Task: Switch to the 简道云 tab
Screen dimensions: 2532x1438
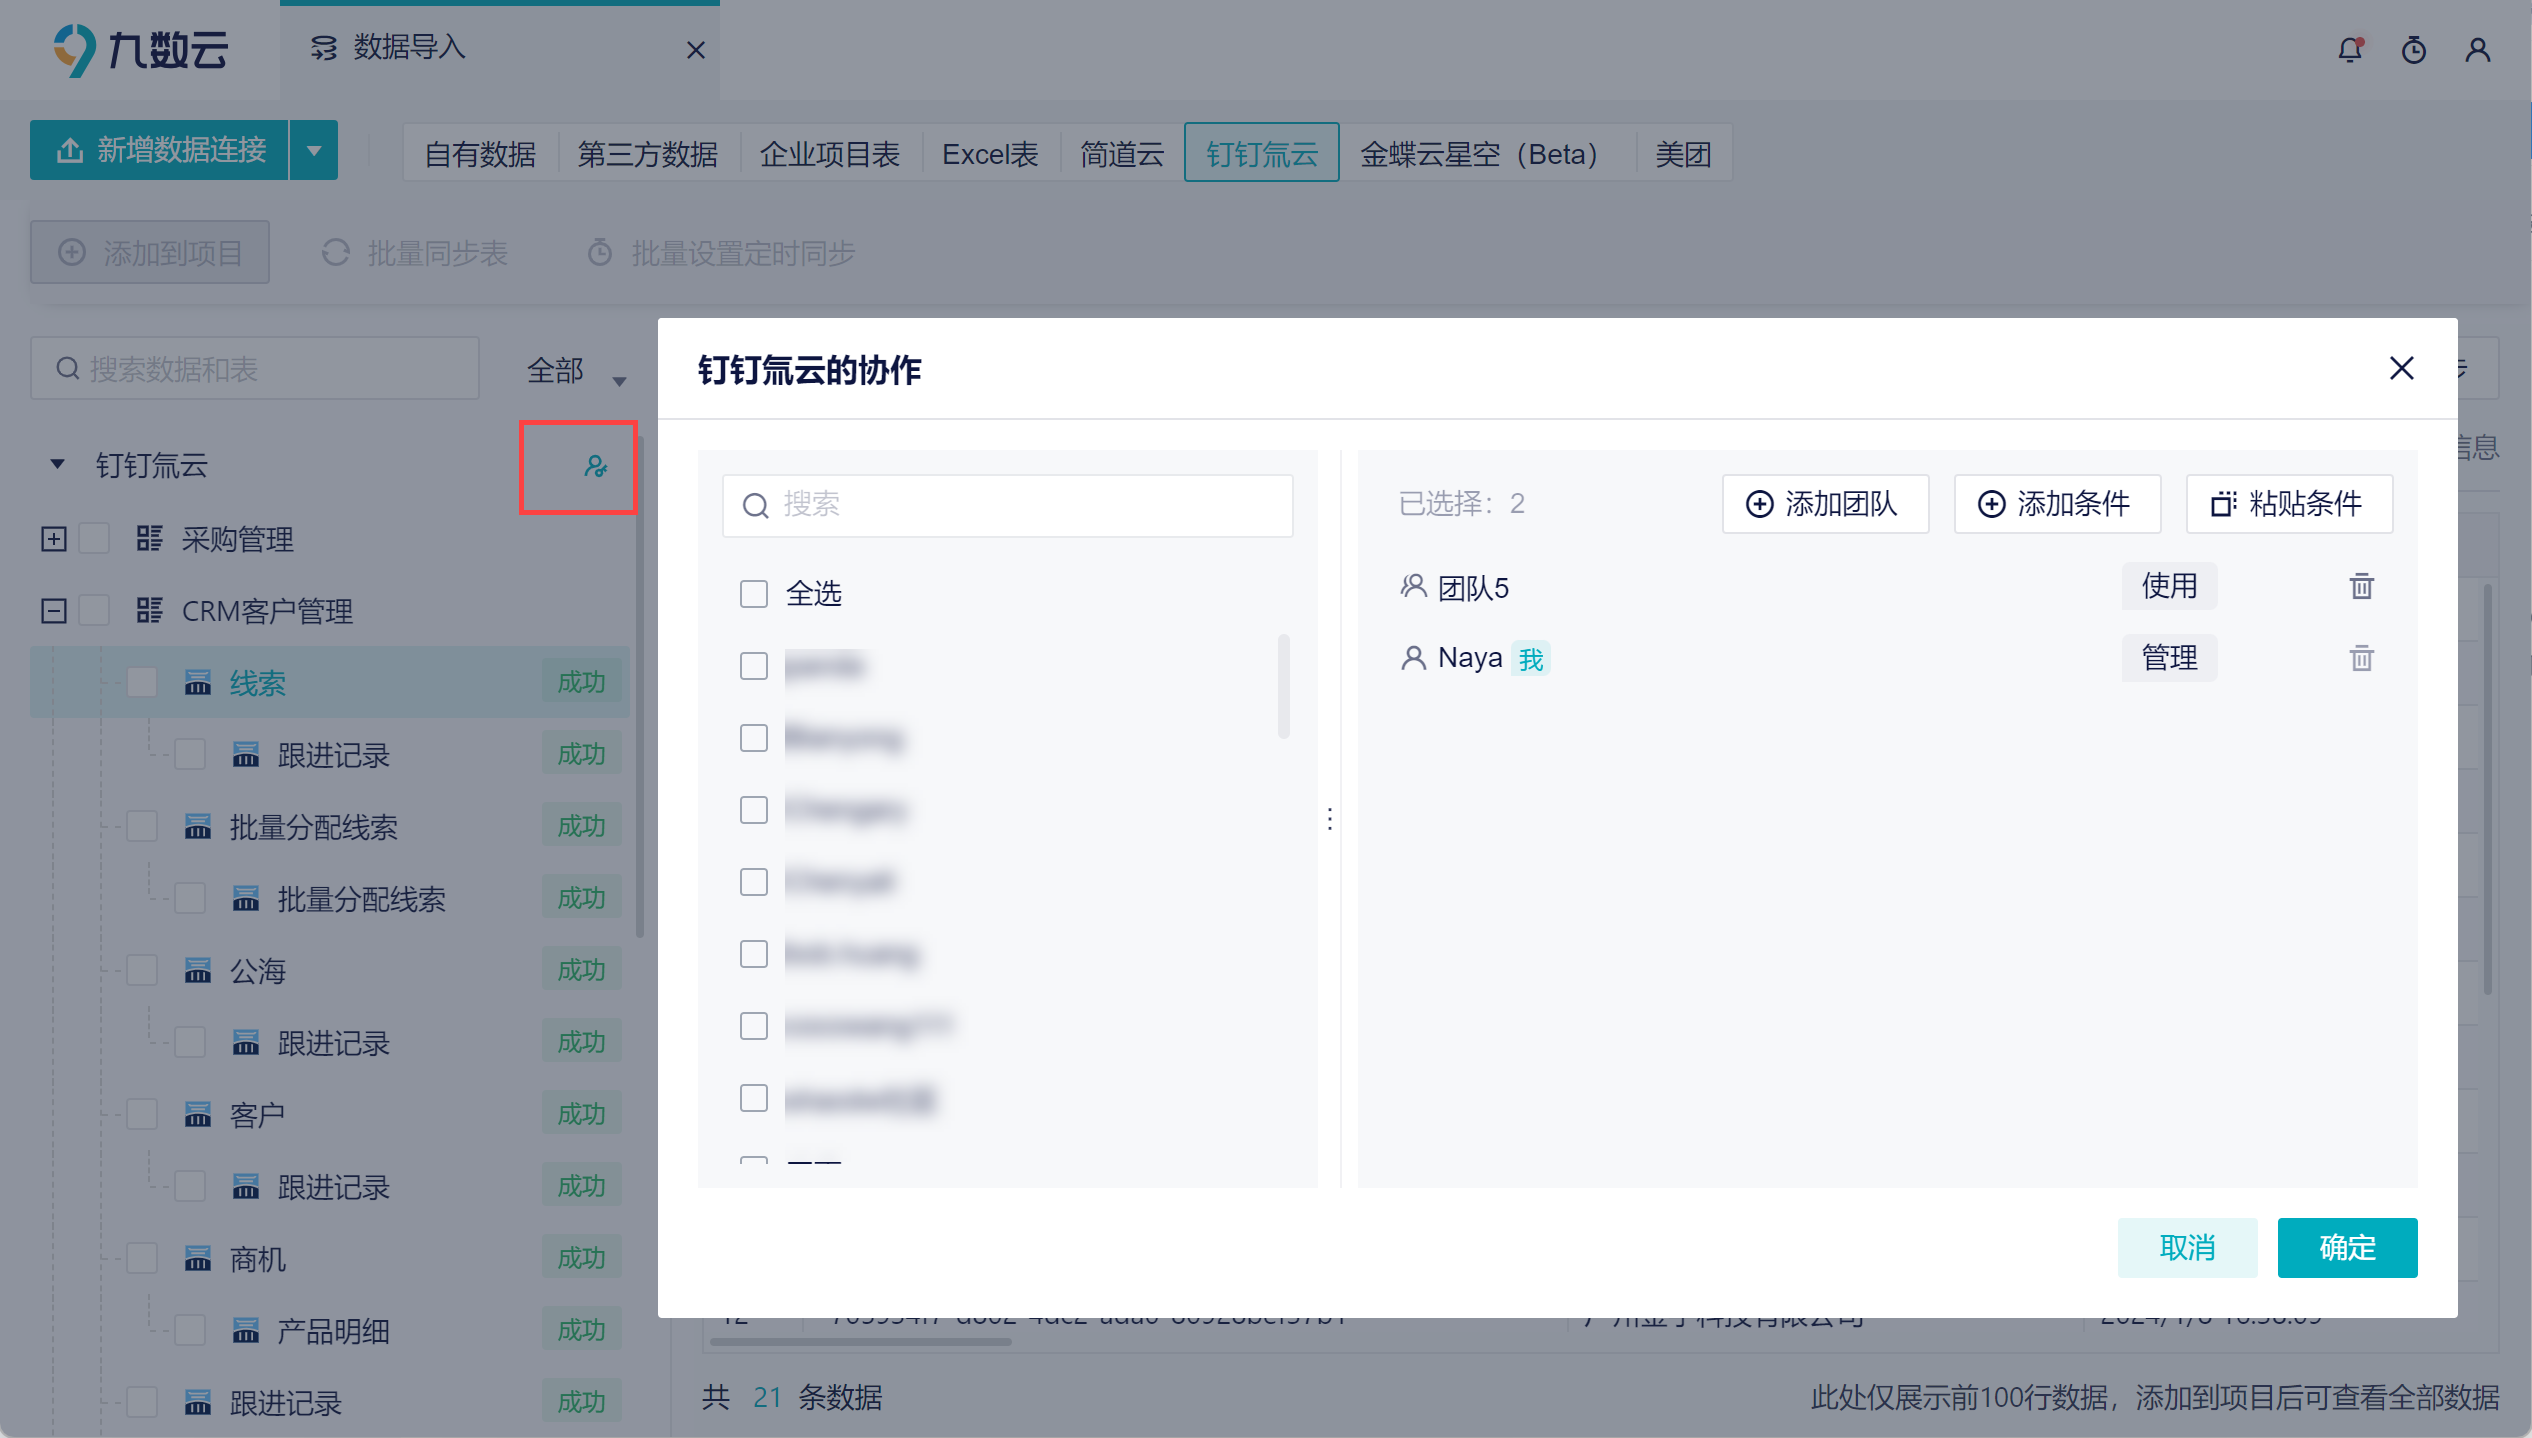Action: tap(1122, 154)
